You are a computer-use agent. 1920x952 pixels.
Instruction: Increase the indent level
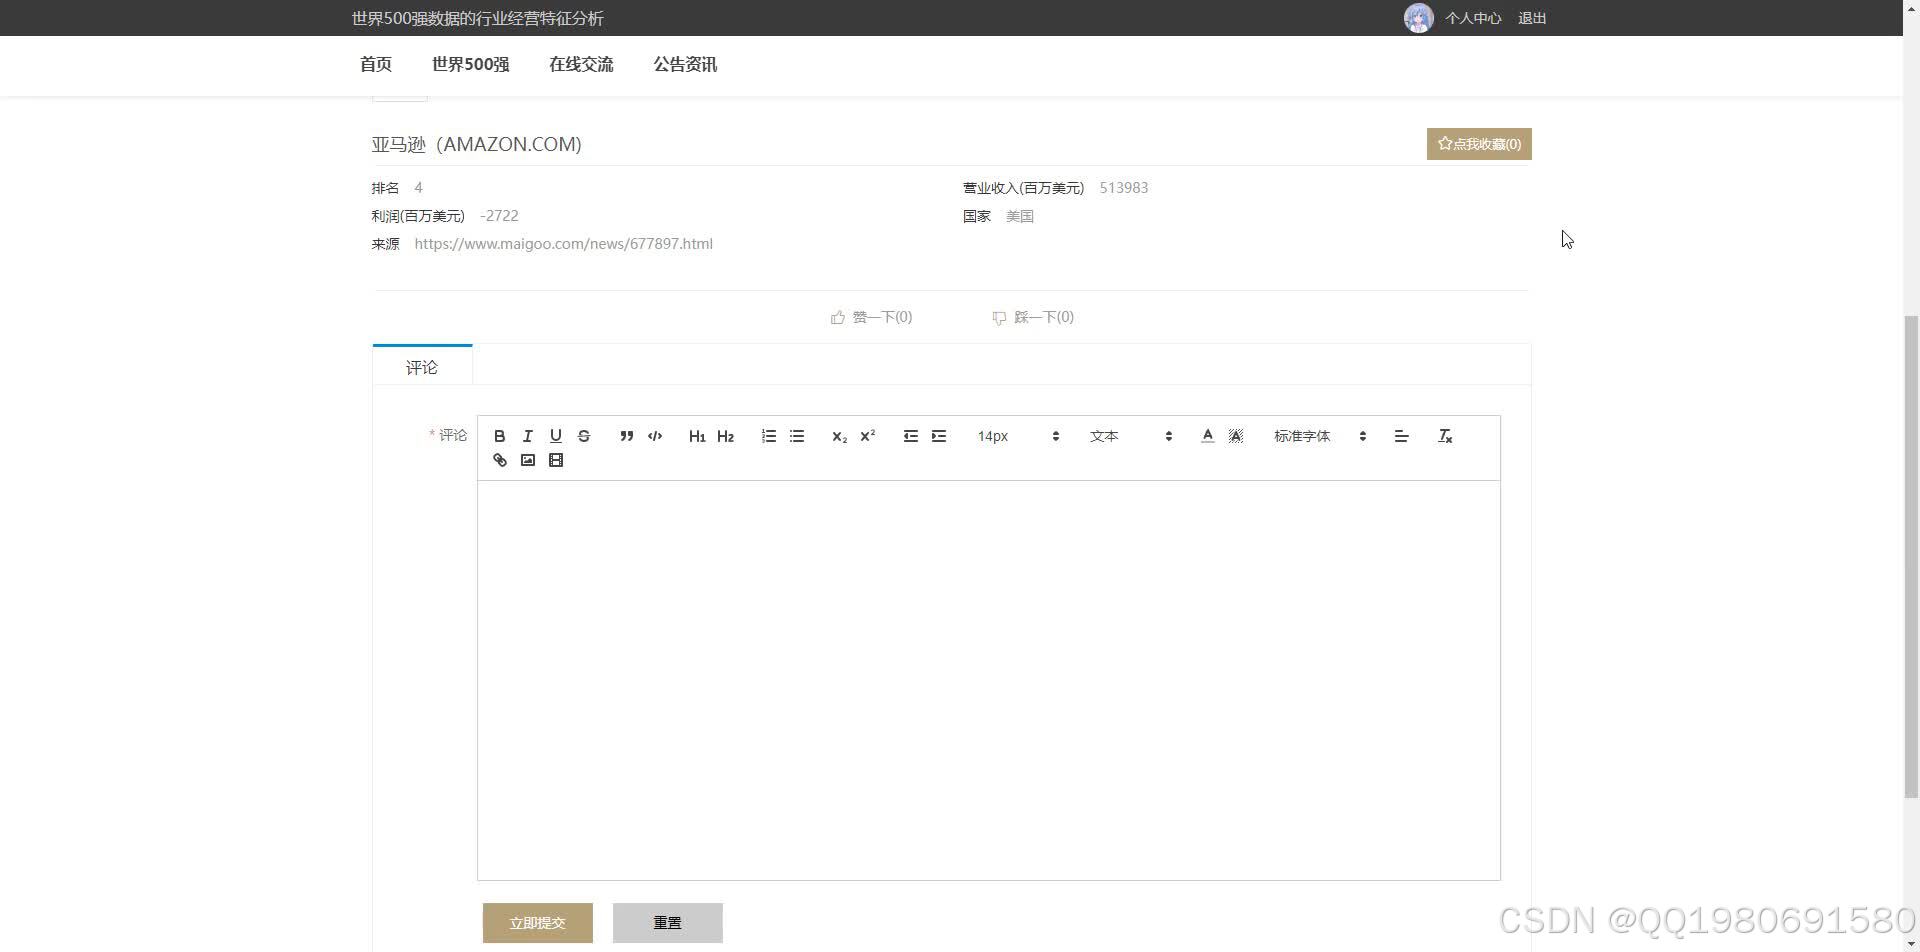pos(939,436)
